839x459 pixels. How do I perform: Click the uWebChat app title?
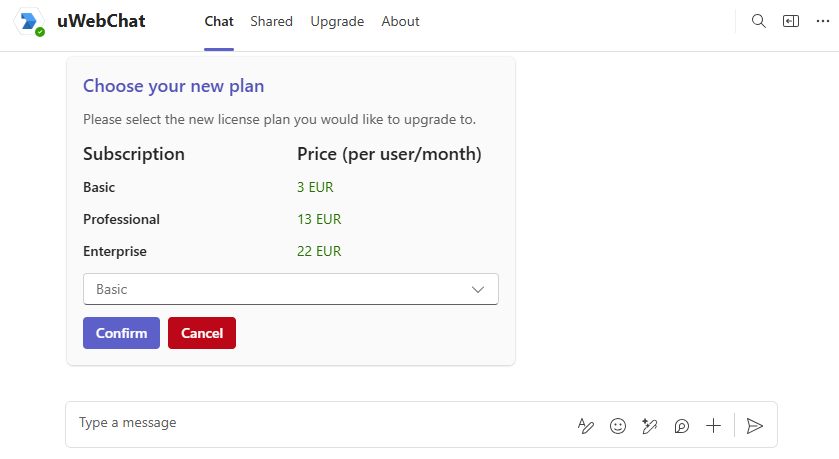[101, 21]
